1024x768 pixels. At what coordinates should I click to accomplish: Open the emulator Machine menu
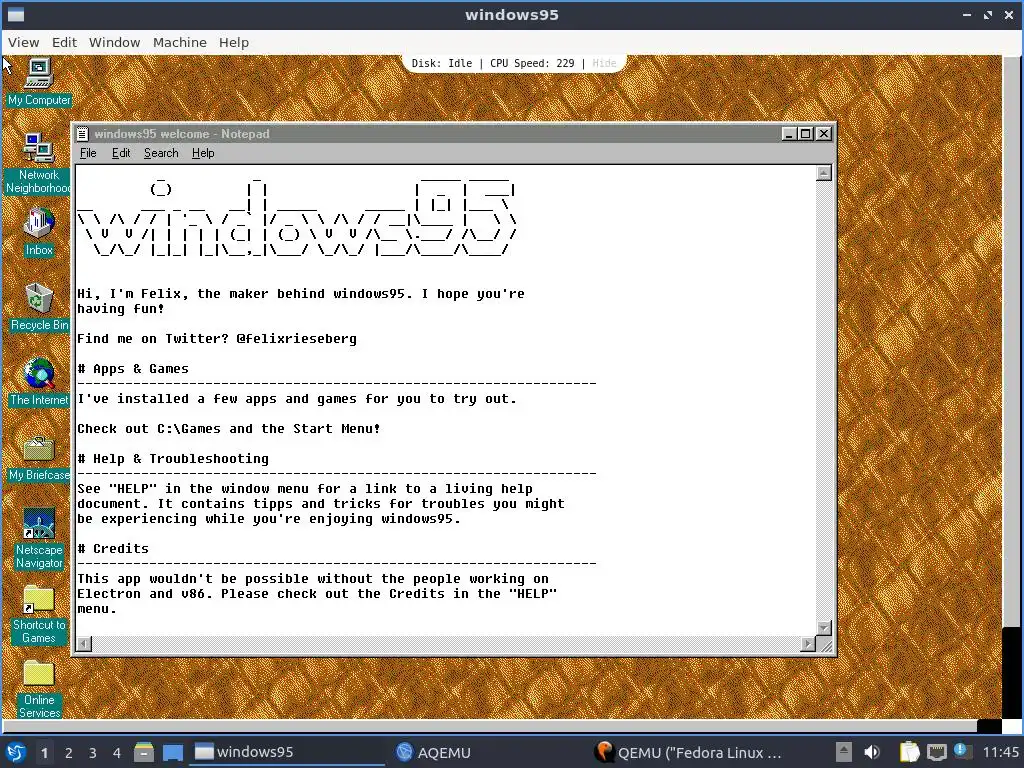(180, 42)
